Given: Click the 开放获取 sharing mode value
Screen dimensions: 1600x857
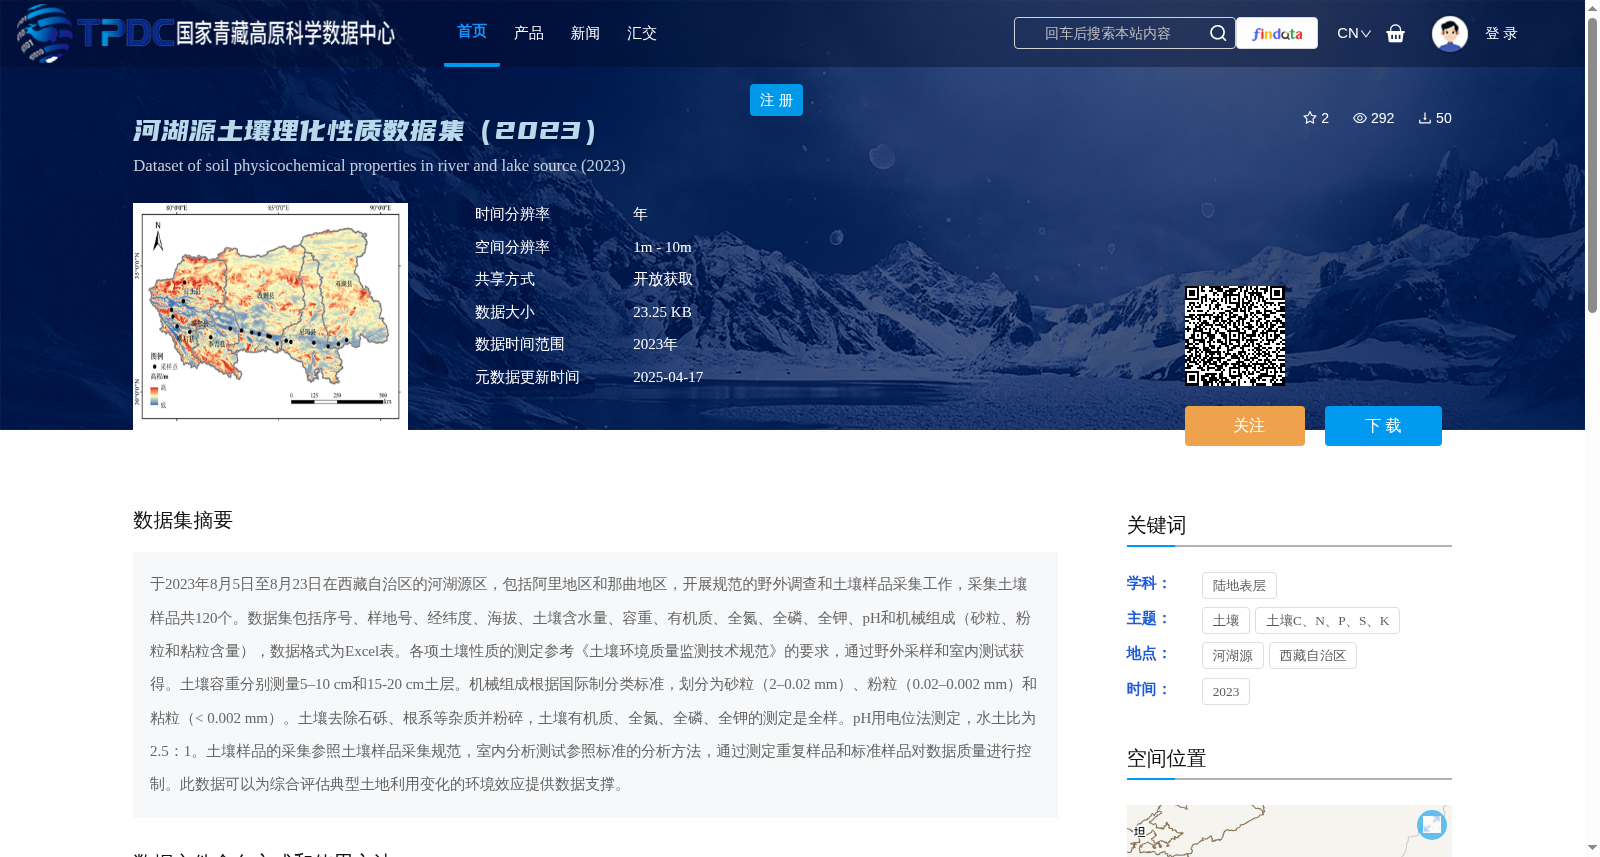Looking at the screenshot, I should click(663, 279).
